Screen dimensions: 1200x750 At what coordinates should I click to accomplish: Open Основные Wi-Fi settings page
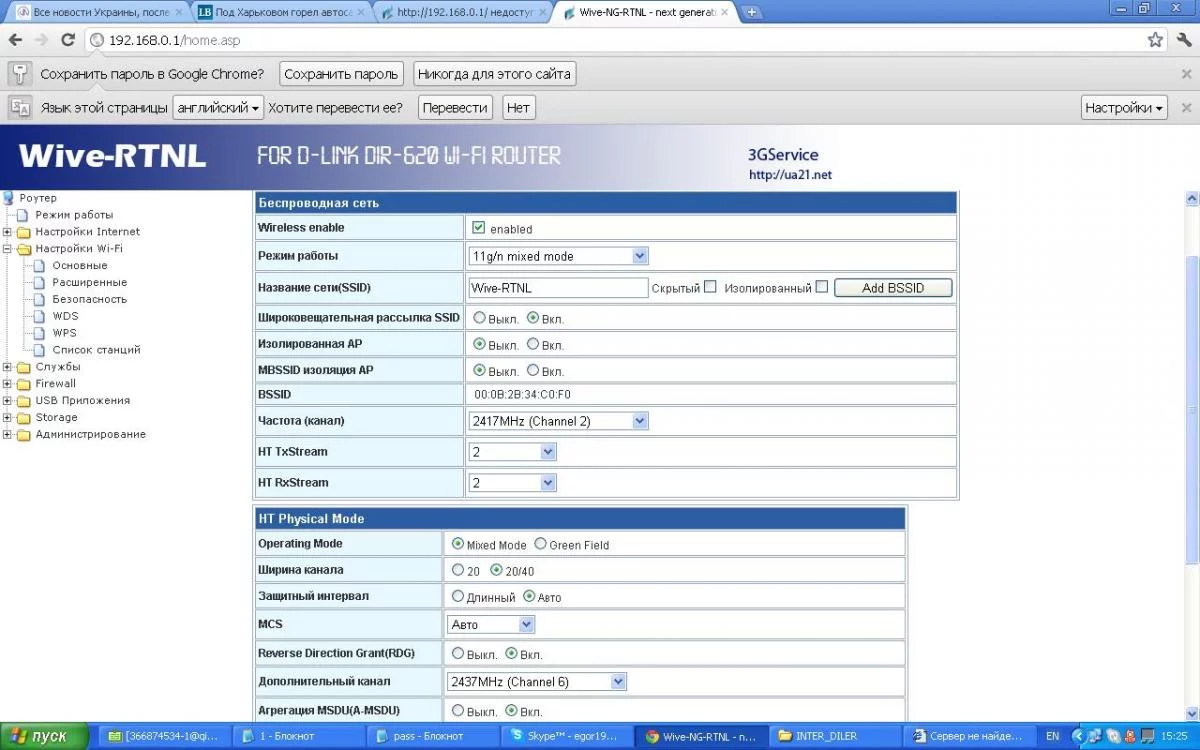80,266
